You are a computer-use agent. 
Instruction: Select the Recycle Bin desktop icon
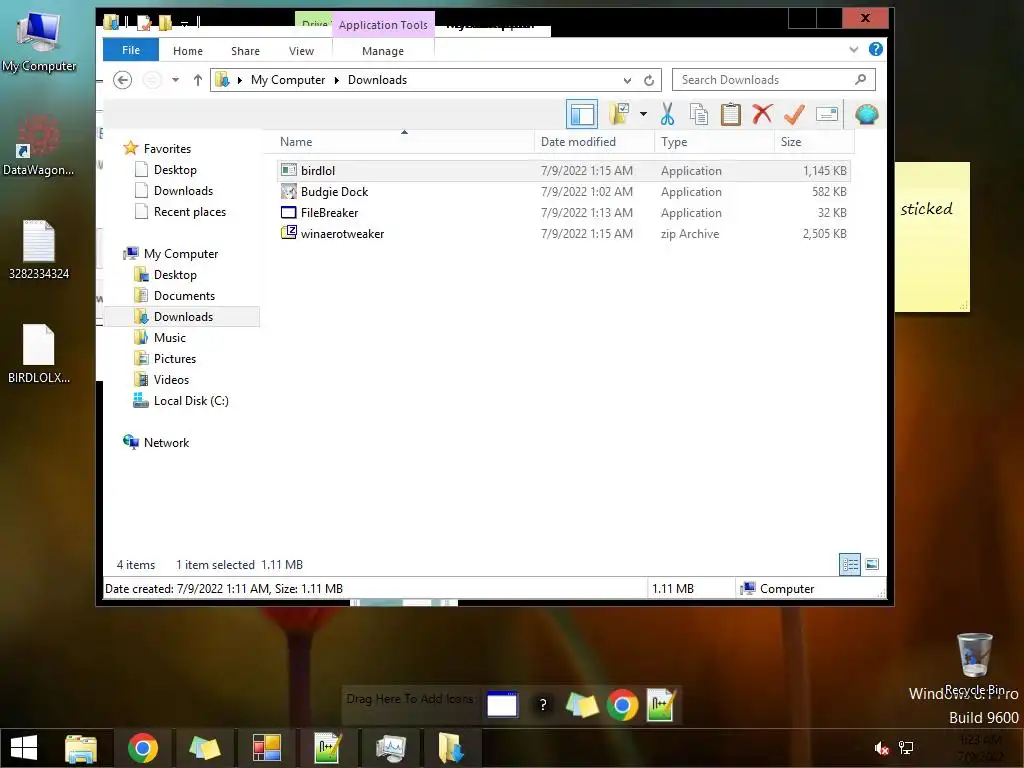click(x=974, y=664)
